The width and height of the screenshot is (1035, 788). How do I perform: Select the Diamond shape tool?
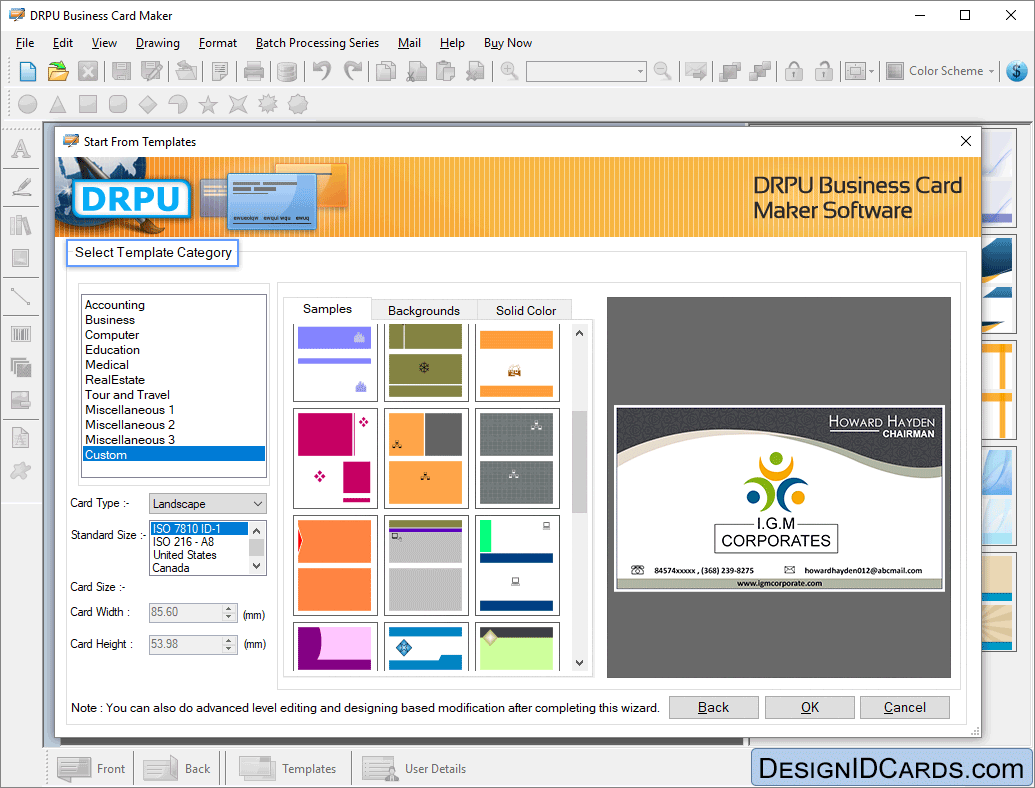148,104
